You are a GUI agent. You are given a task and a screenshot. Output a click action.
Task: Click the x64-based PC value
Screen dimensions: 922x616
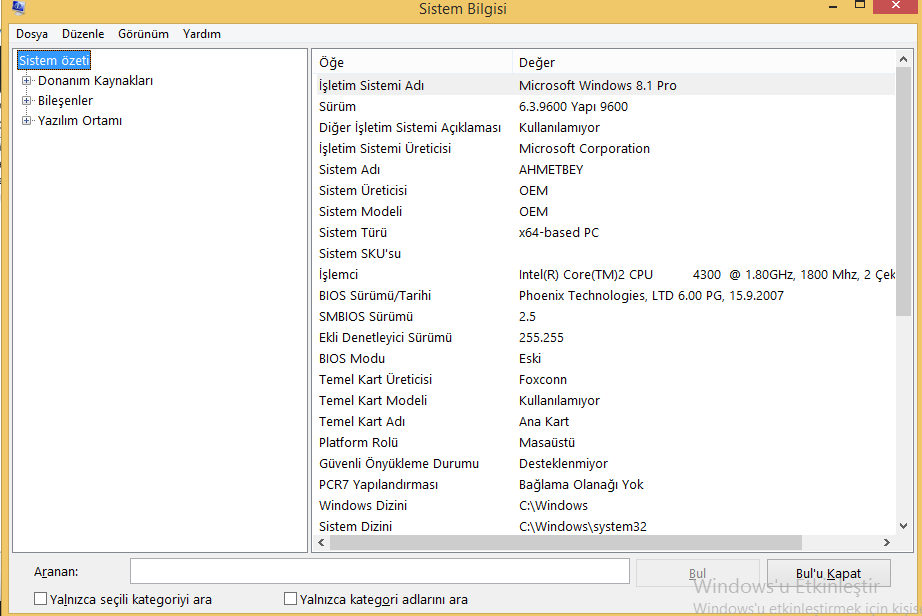point(559,233)
